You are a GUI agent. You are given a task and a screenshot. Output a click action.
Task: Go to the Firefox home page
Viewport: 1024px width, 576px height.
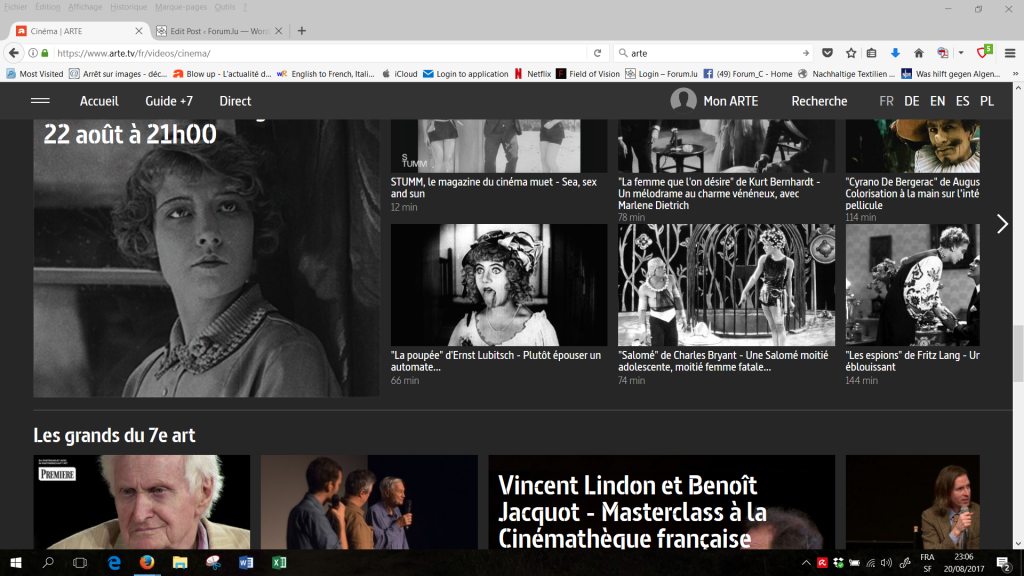tap(919, 53)
